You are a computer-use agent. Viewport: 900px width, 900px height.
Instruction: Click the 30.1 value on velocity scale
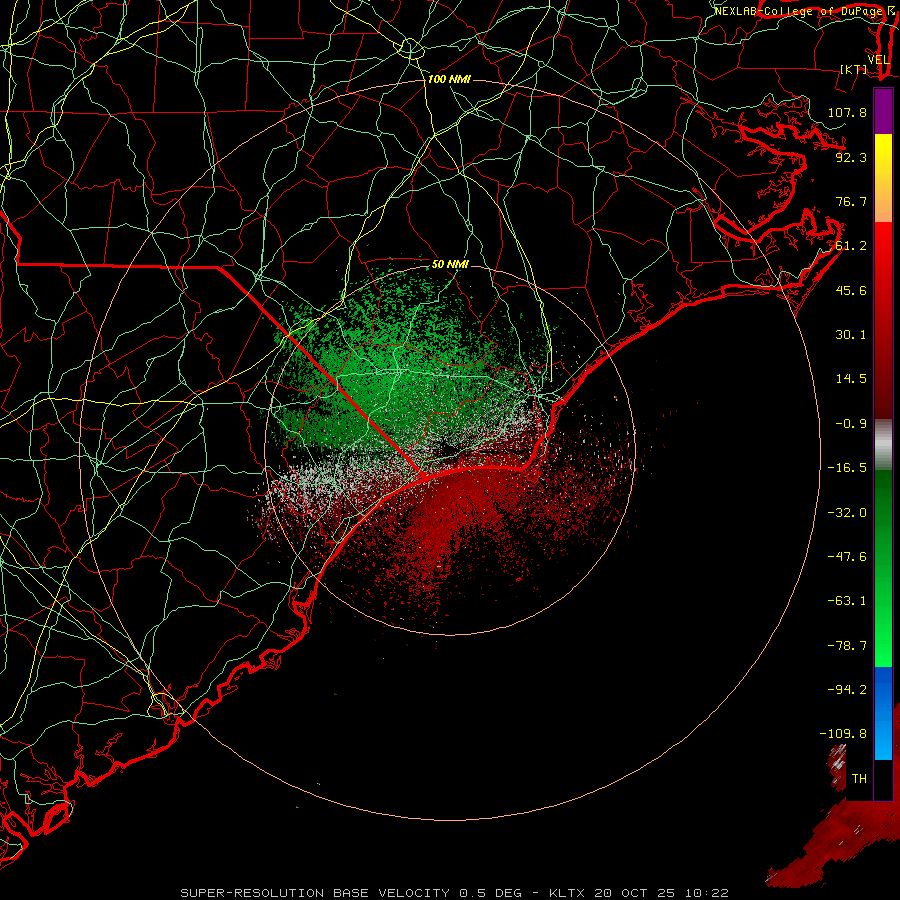pos(851,335)
